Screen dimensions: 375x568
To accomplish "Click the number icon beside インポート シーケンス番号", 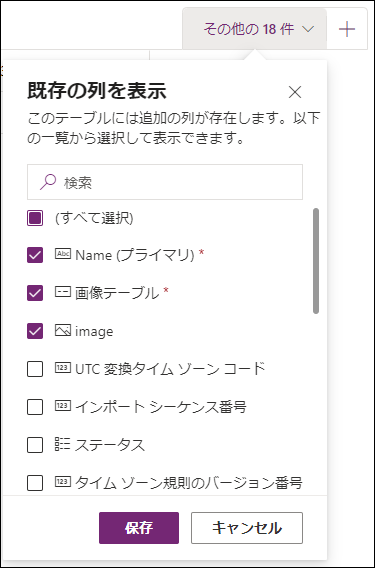I will point(63,406).
